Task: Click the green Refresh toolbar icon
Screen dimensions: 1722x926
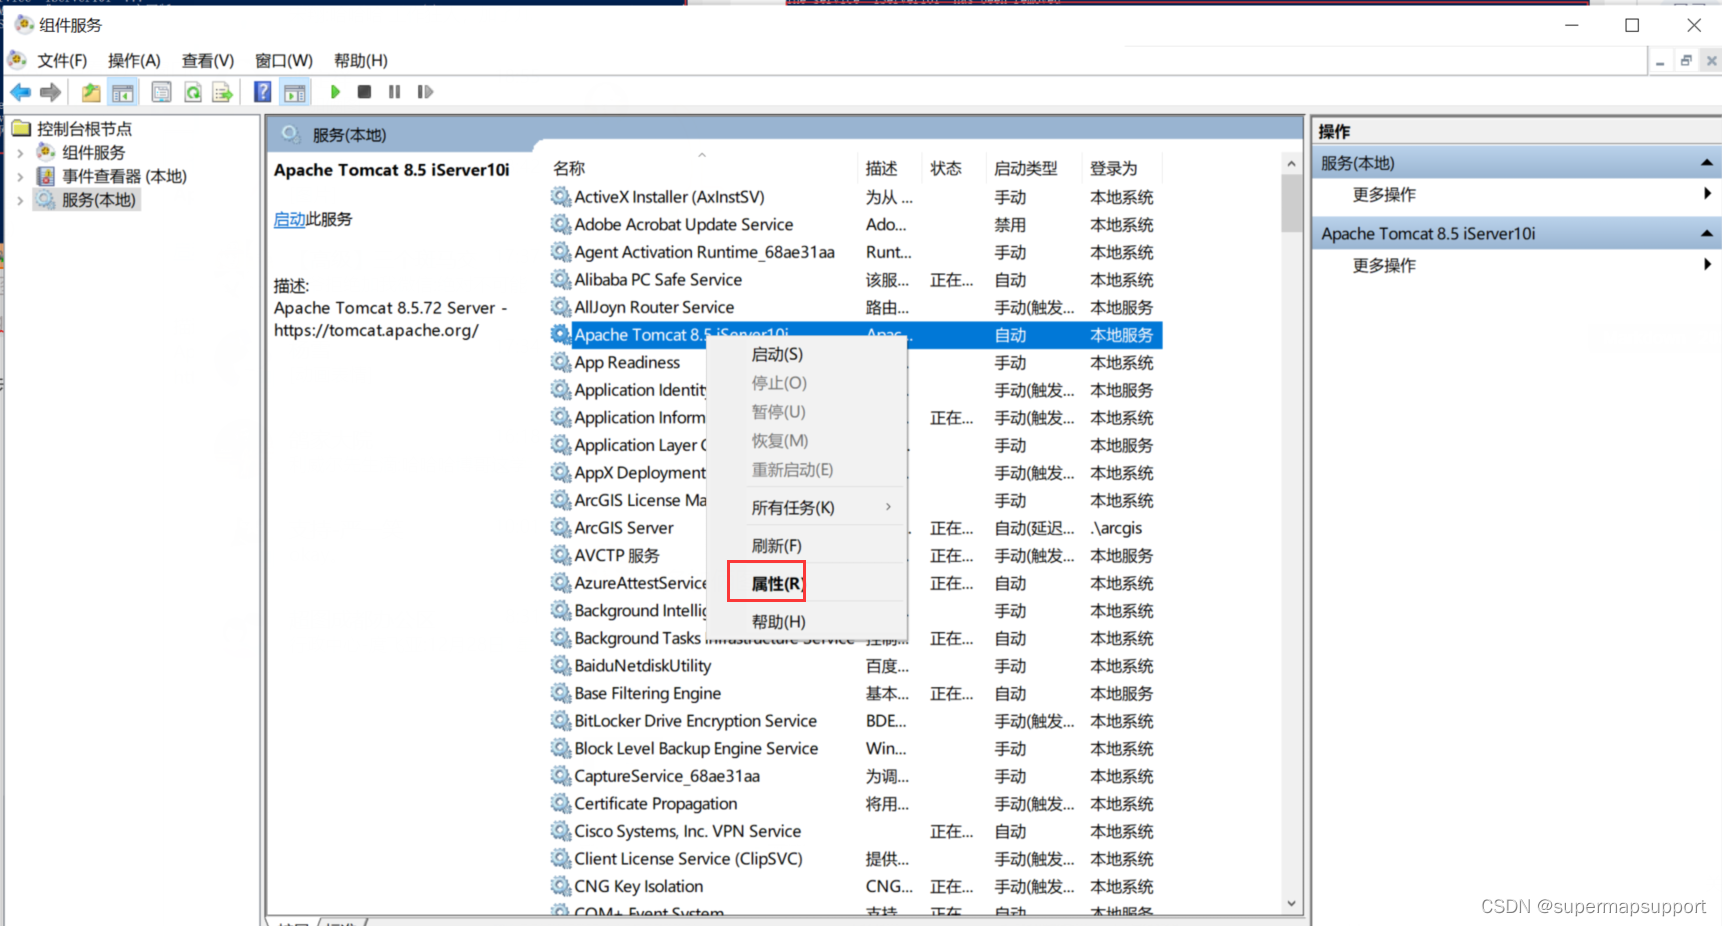Action: pyautogui.click(x=192, y=92)
